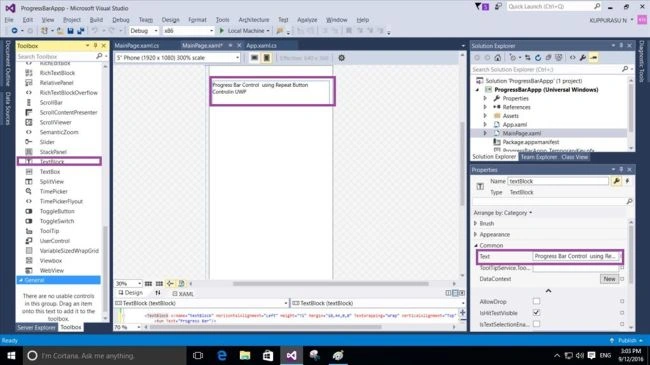Start debugging with the green play icon

[222, 31]
